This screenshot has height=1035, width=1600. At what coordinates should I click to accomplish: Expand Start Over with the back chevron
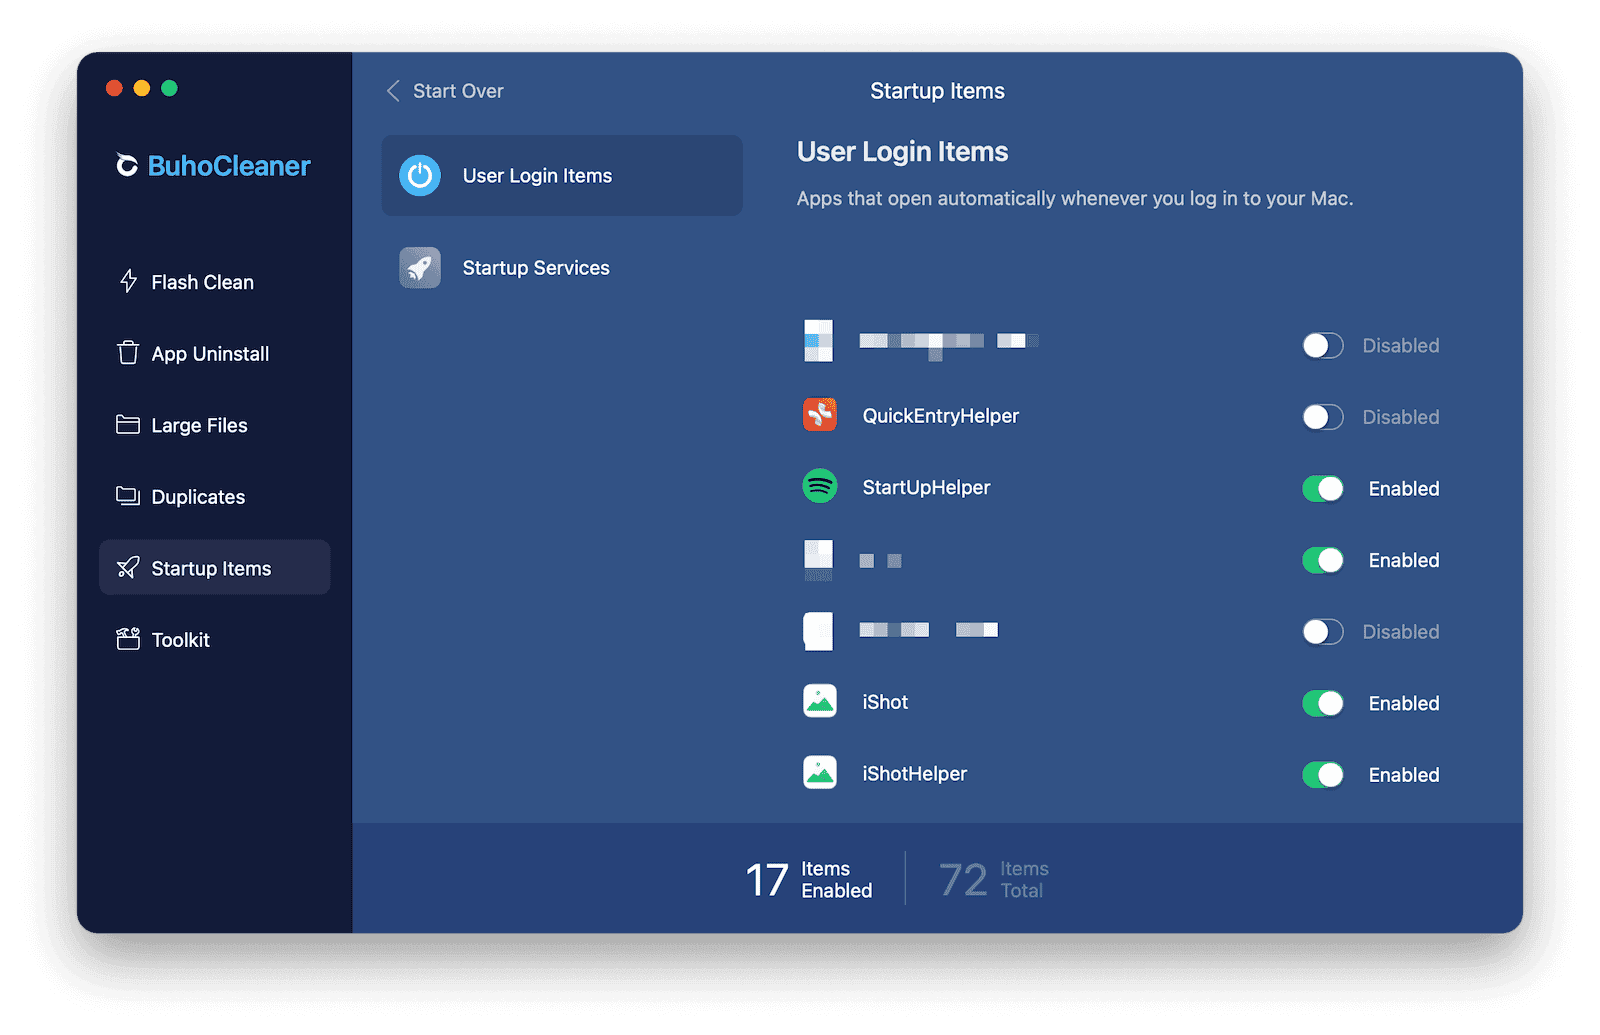(393, 91)
